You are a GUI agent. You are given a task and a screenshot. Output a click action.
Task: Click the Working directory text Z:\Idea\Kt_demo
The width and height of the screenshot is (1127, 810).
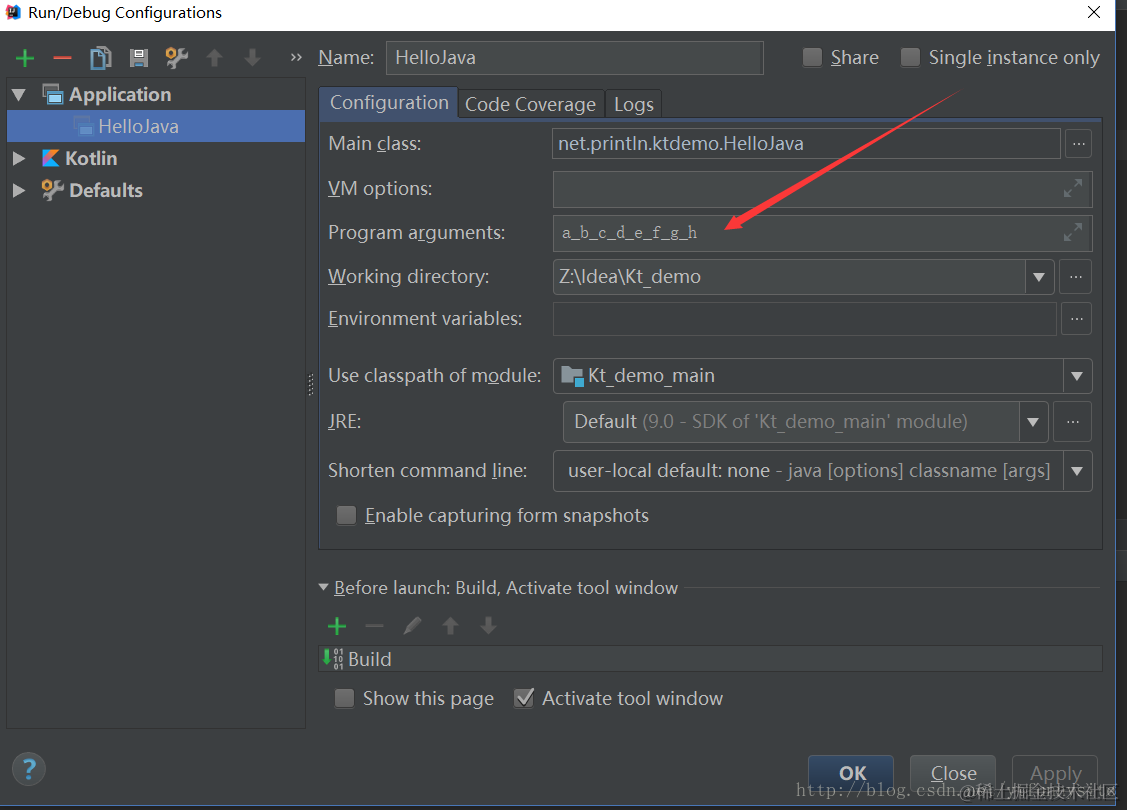(x=630, y=277)
